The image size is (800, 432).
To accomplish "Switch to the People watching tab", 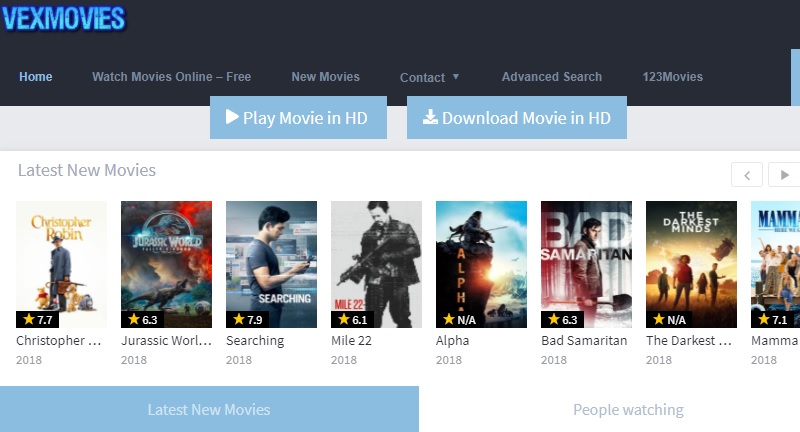I will click(x=628, y=410).
